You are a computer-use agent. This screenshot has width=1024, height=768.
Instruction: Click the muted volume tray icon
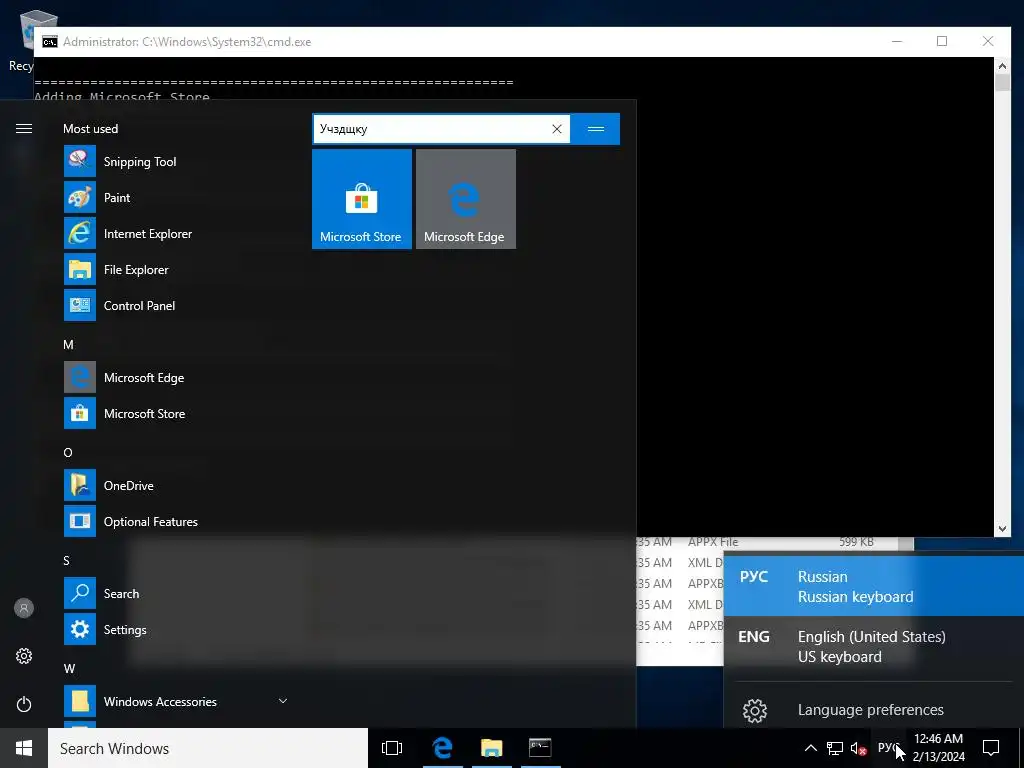(x=858, y=748)
